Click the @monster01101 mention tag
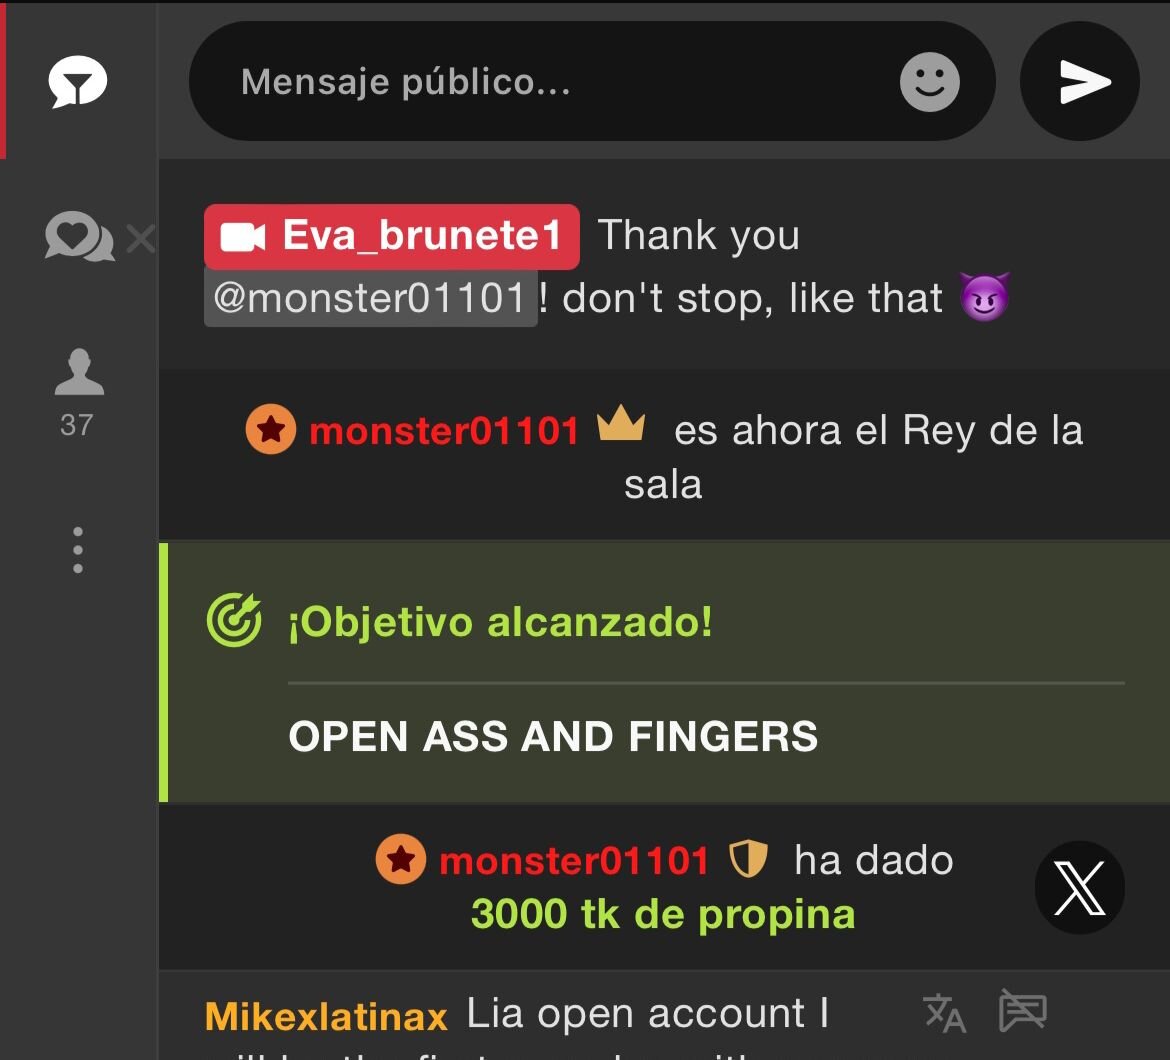The image size is (1170, 1060). point(371,298)
